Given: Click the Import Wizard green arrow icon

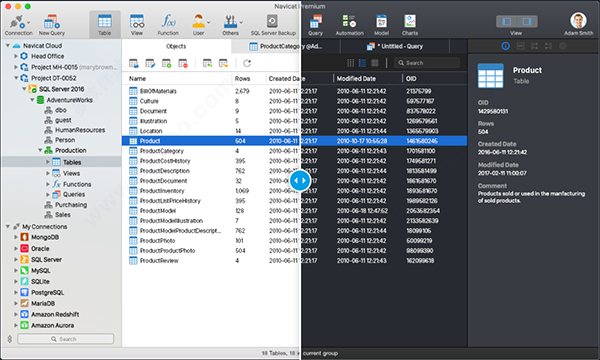Looking at the screenshot, I should pos(207,63).
